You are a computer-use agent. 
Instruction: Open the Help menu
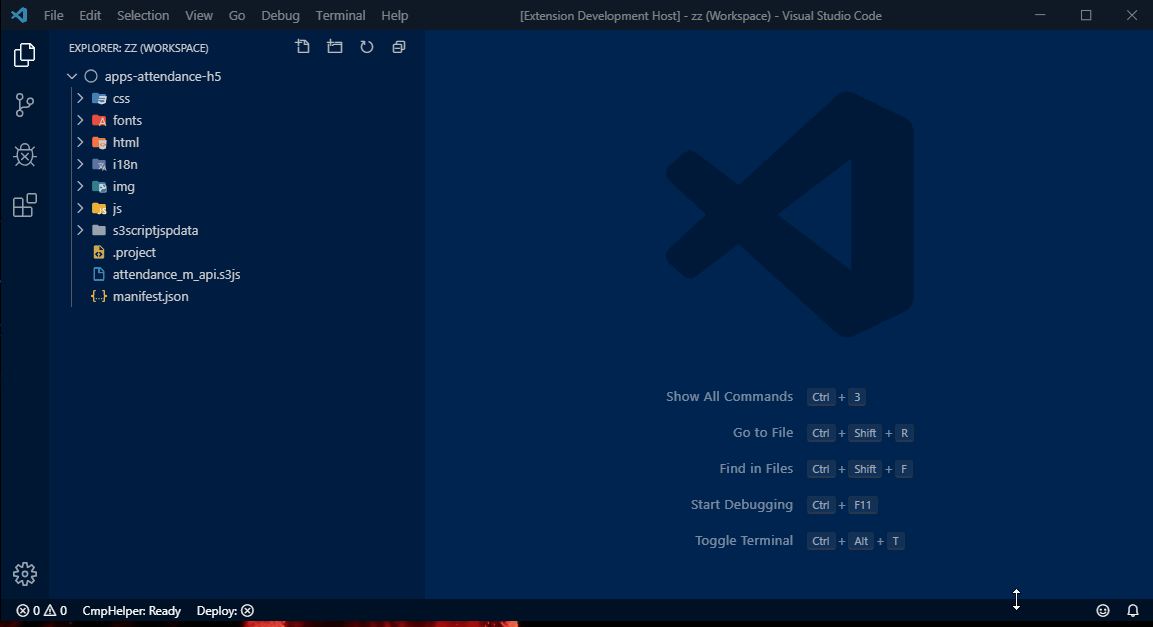394,15
